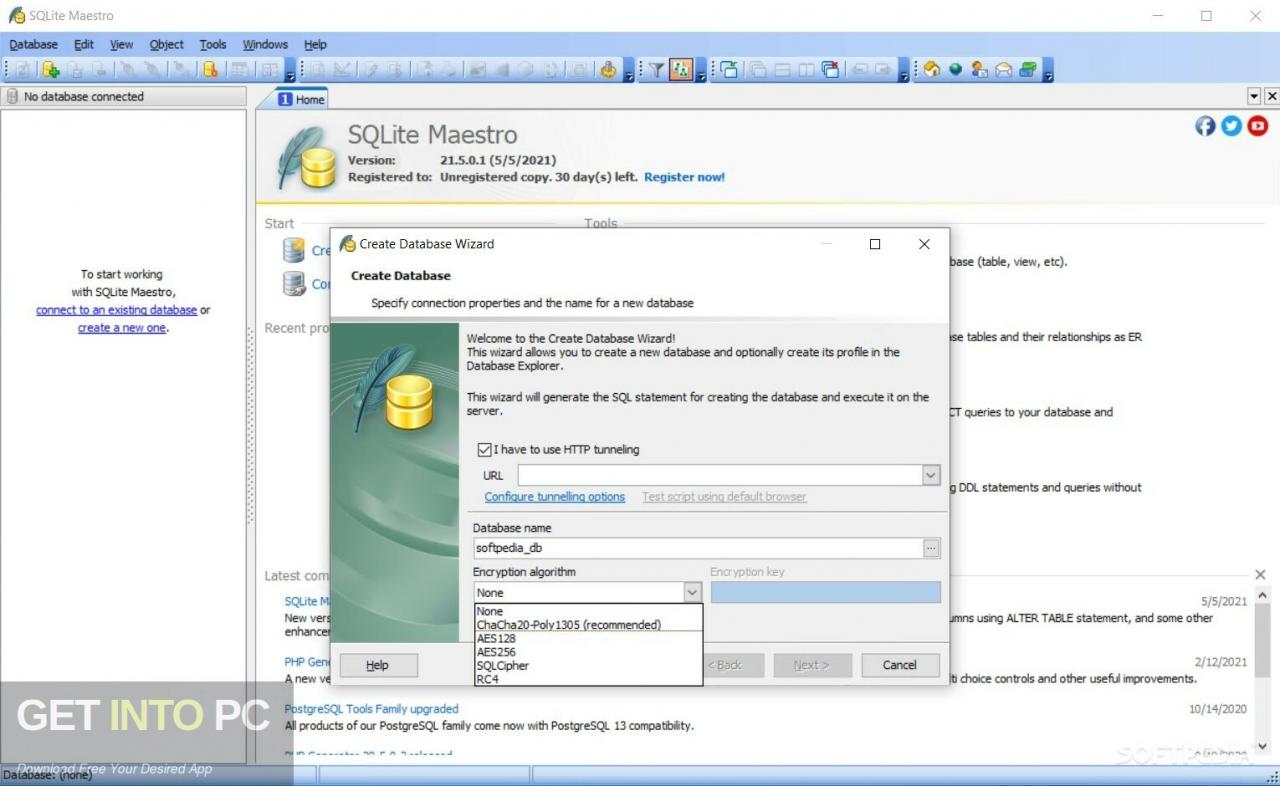Open the Help menu

pyautogui.click(x=315, y=44)
